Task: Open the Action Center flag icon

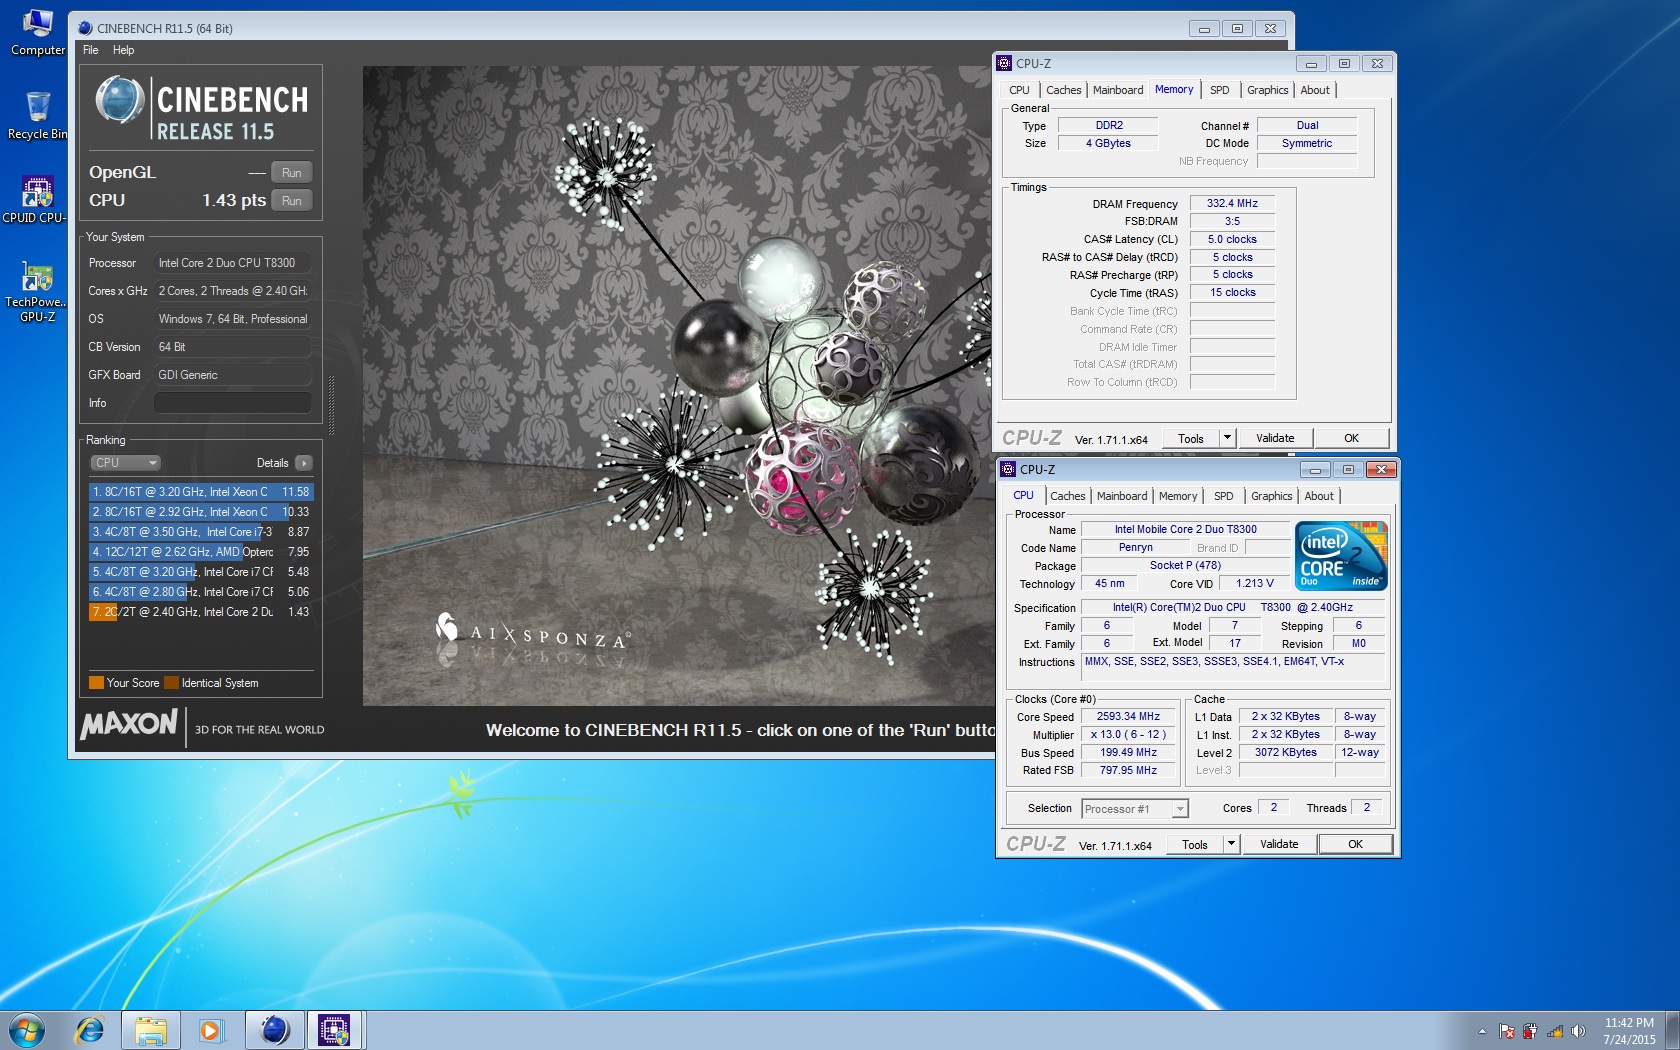Action: (x=1506, y=1031)
